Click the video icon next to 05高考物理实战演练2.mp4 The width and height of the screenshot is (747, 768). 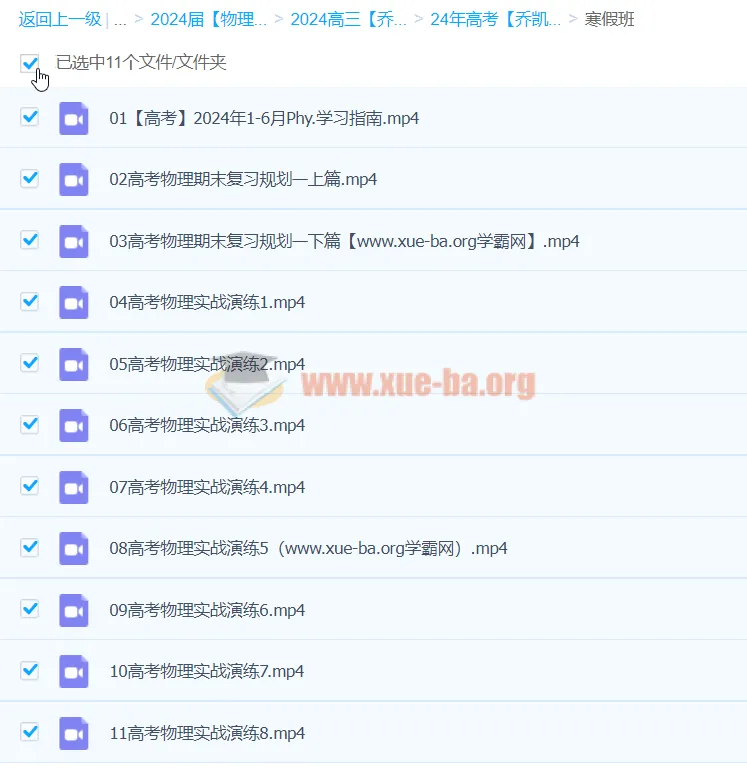click(x=73, y=365)
